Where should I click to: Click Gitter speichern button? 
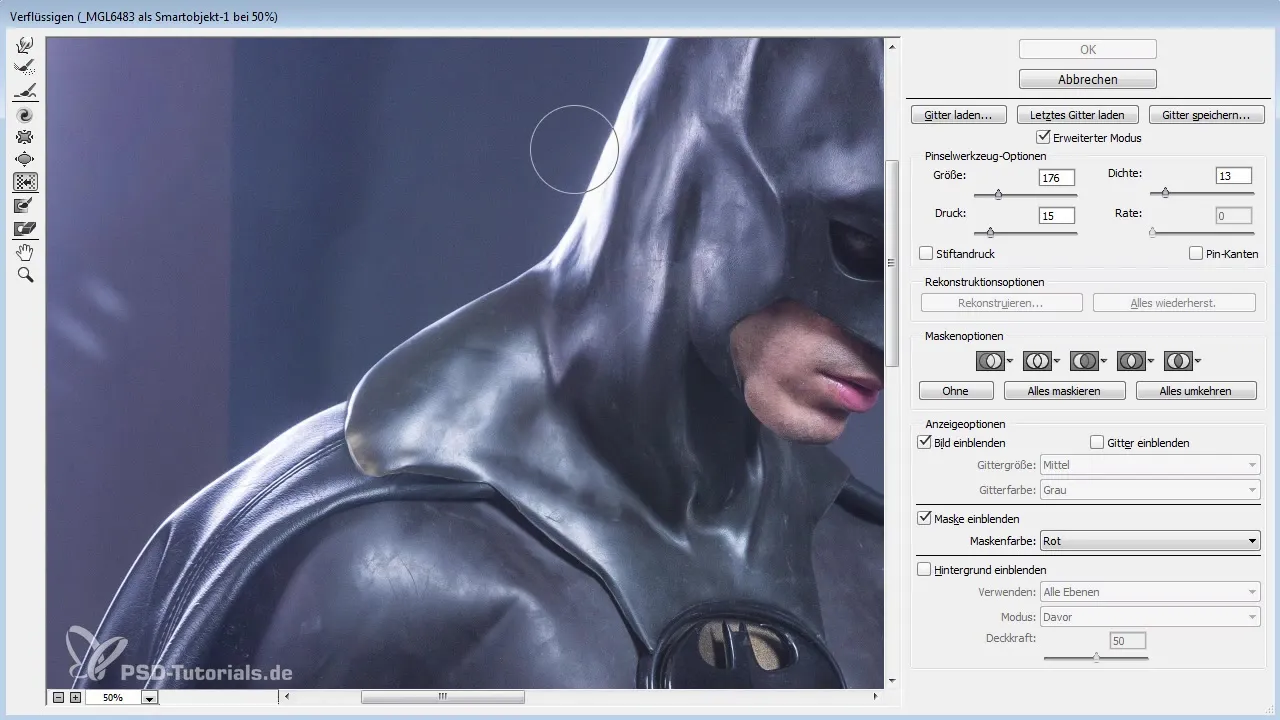tap(1206, 115)
